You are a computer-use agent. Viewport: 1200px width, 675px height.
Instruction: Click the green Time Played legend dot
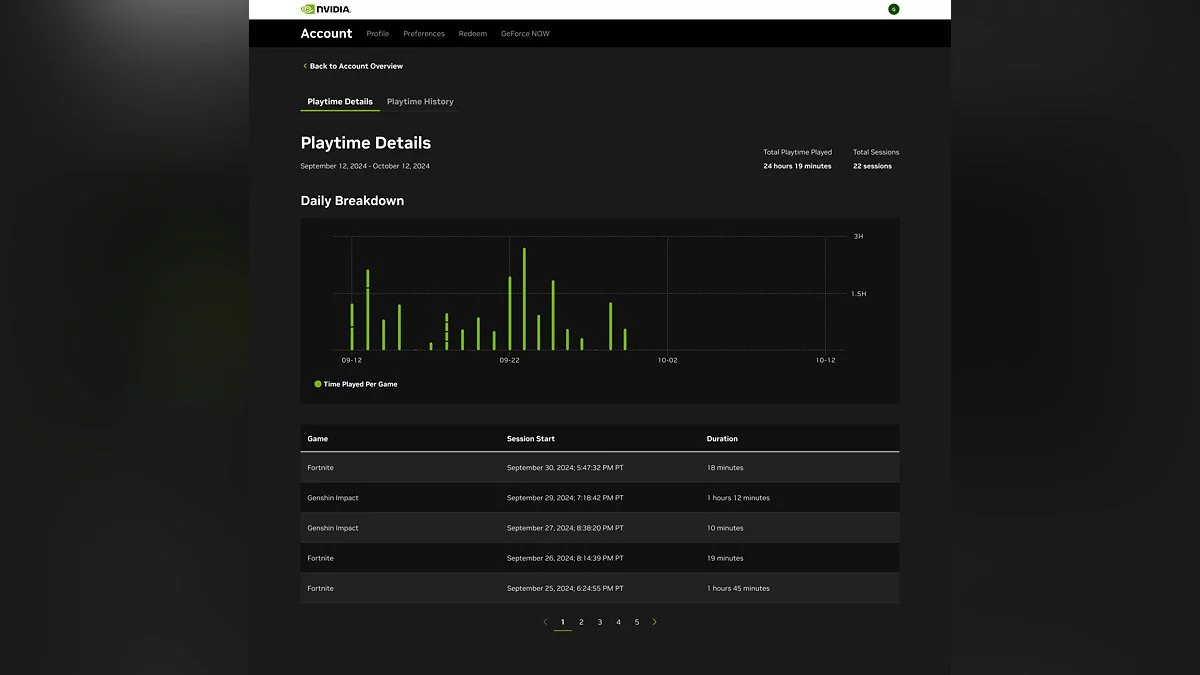tap(318, 384)
